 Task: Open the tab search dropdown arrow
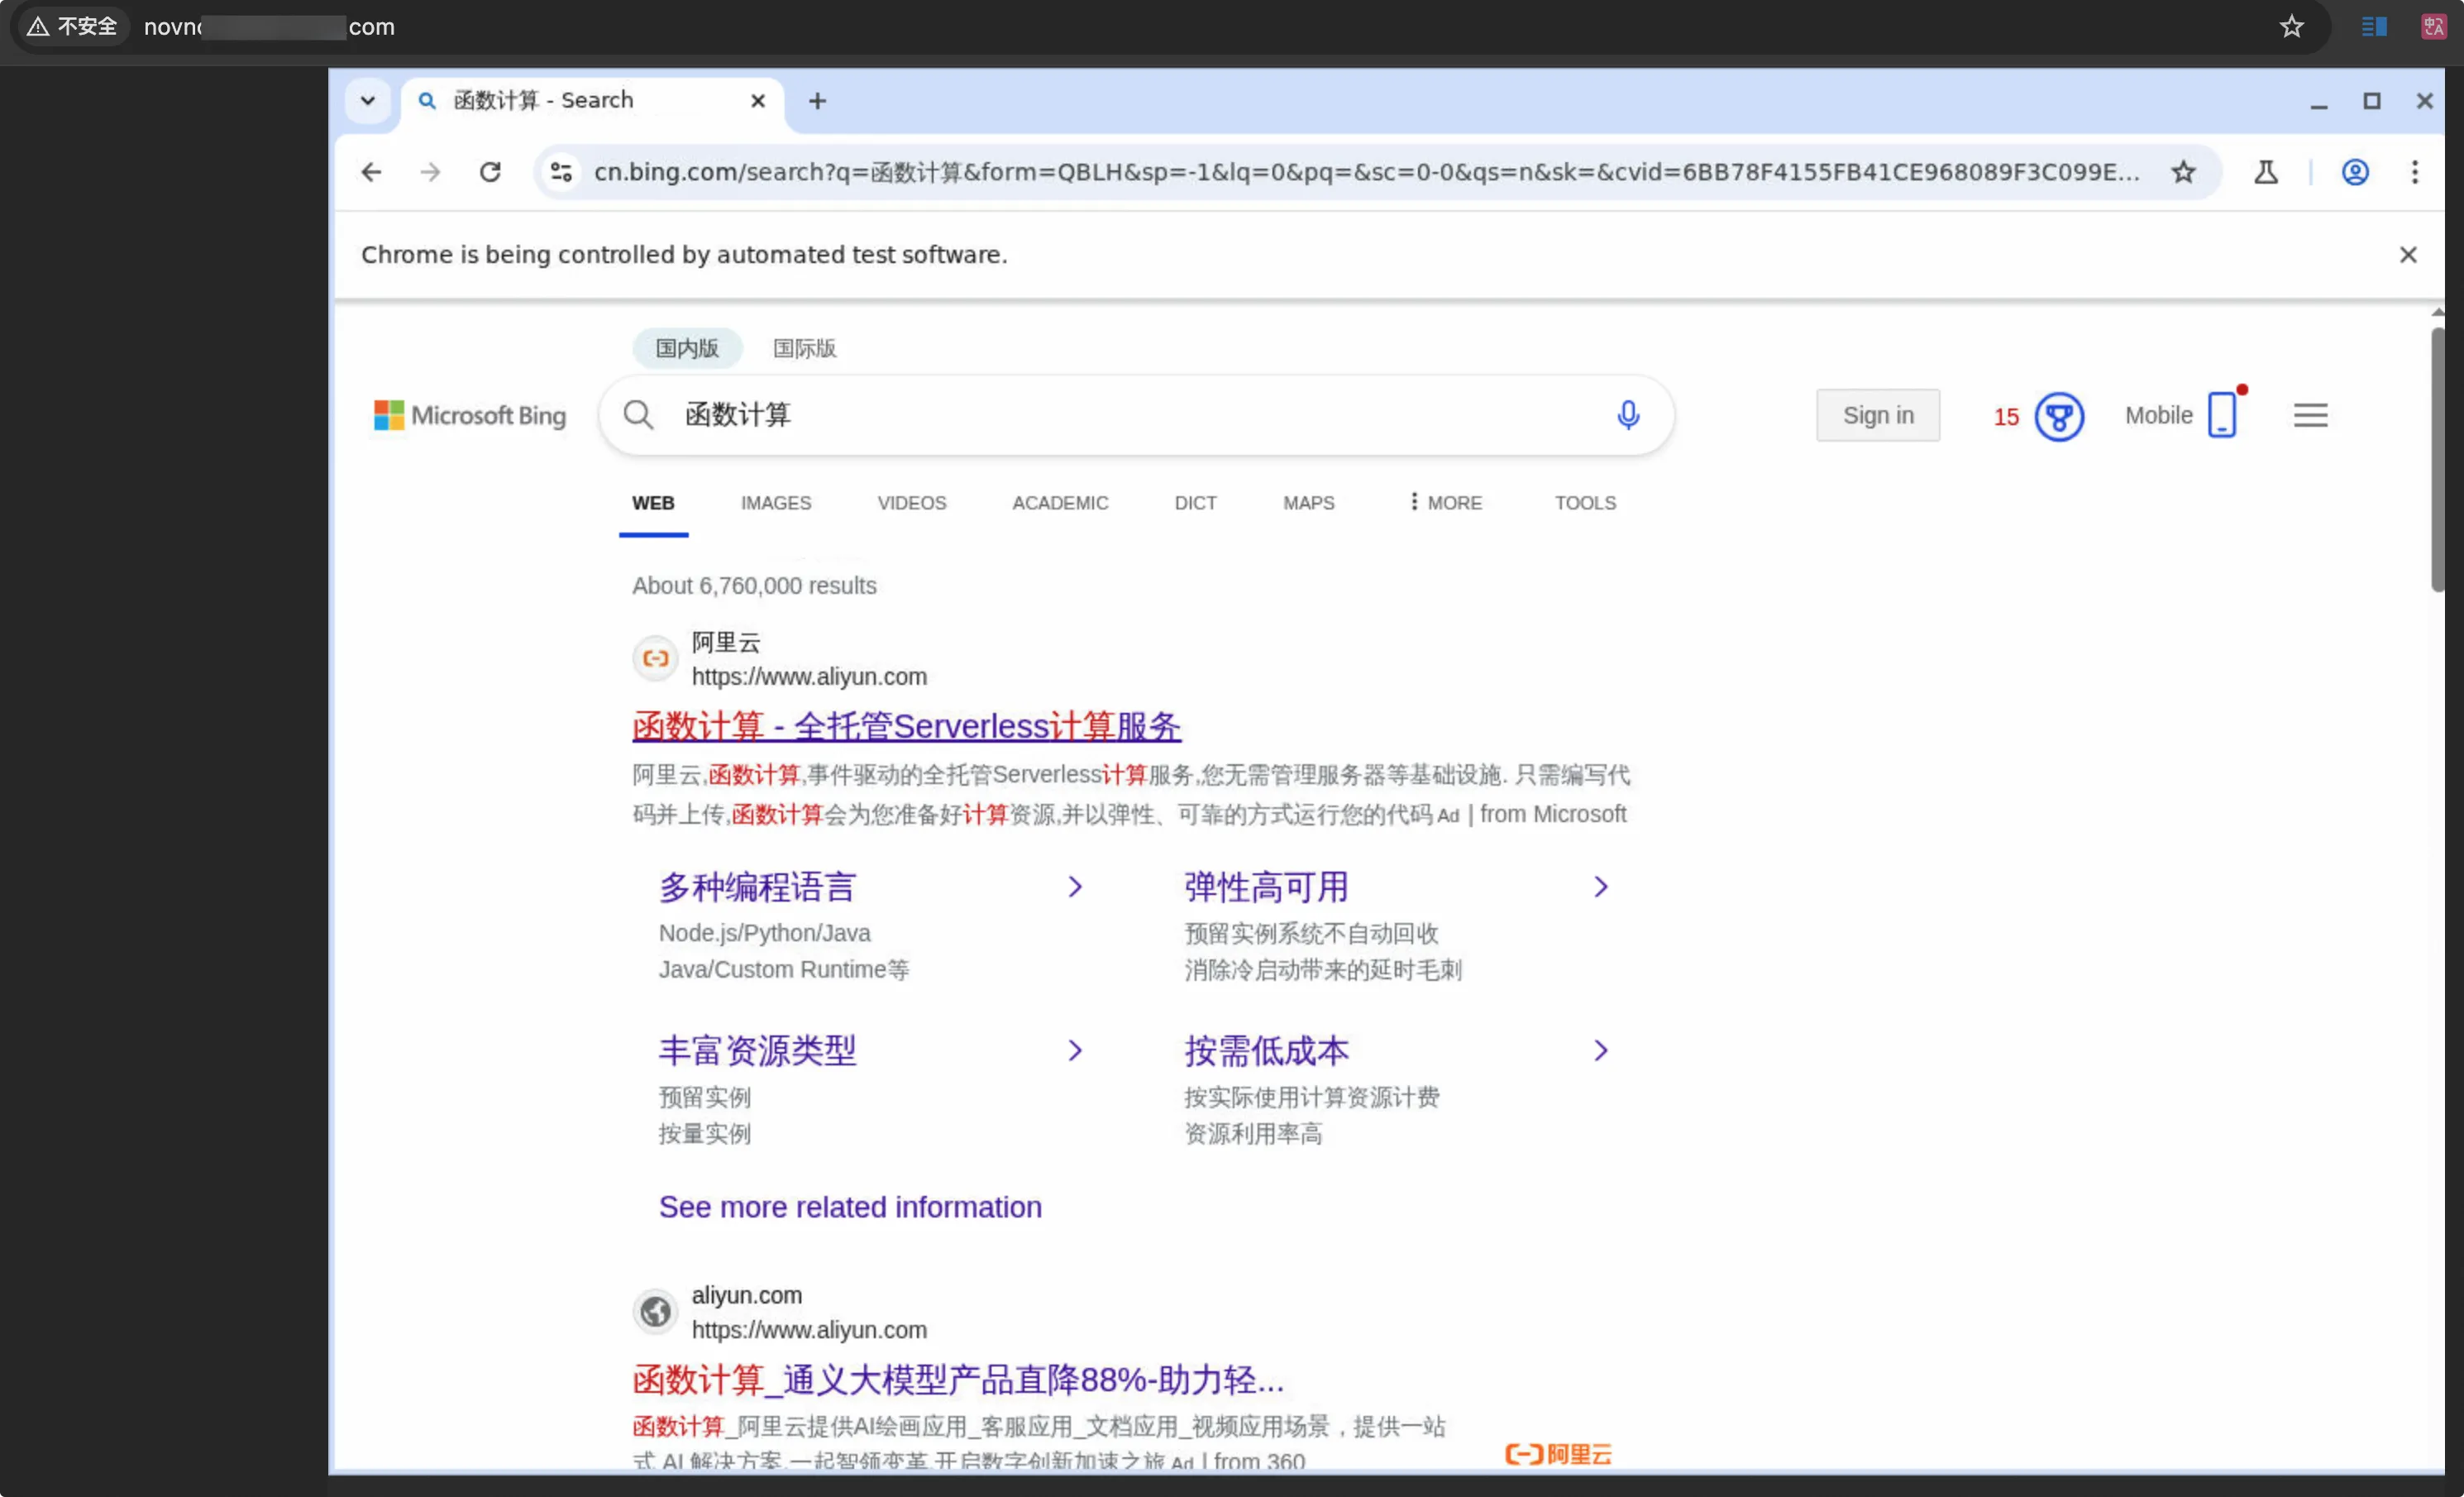[367, 100]
